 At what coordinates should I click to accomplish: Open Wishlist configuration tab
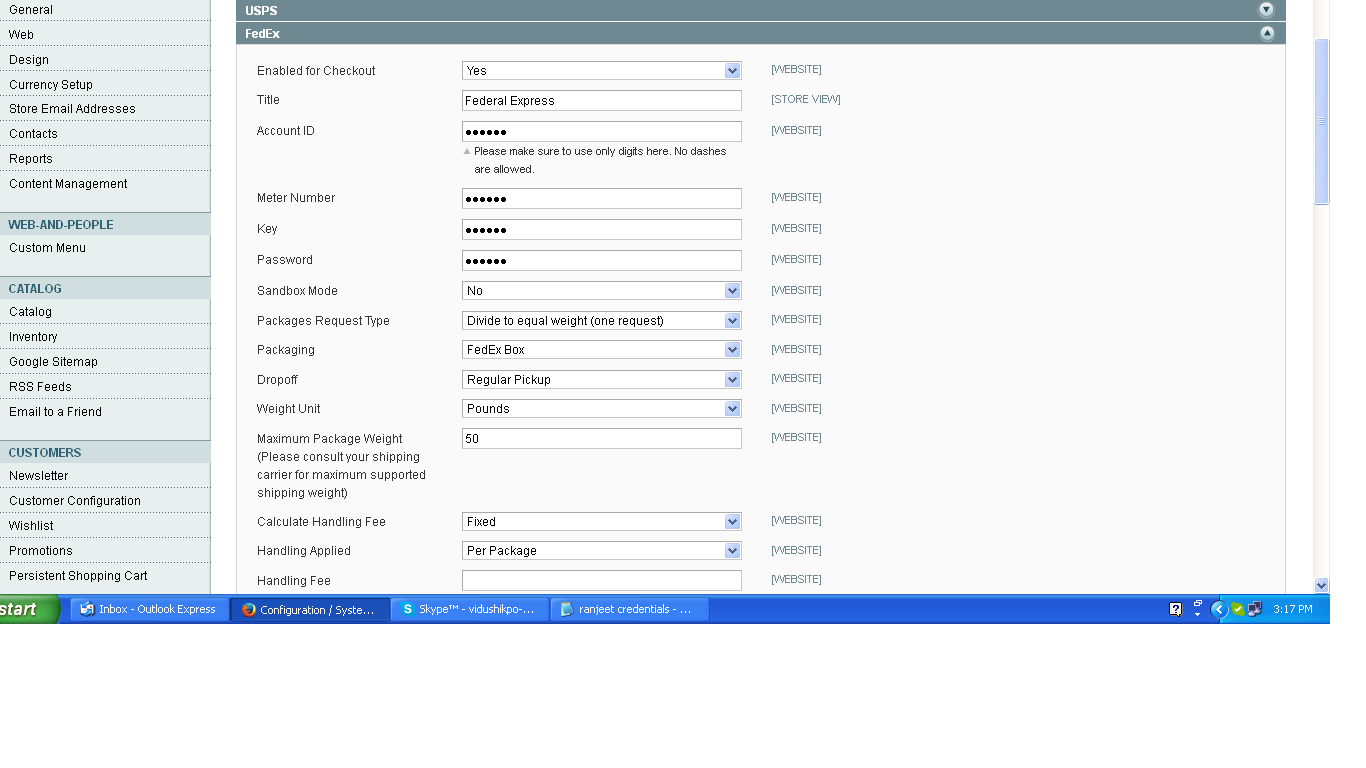coord(105,525)
